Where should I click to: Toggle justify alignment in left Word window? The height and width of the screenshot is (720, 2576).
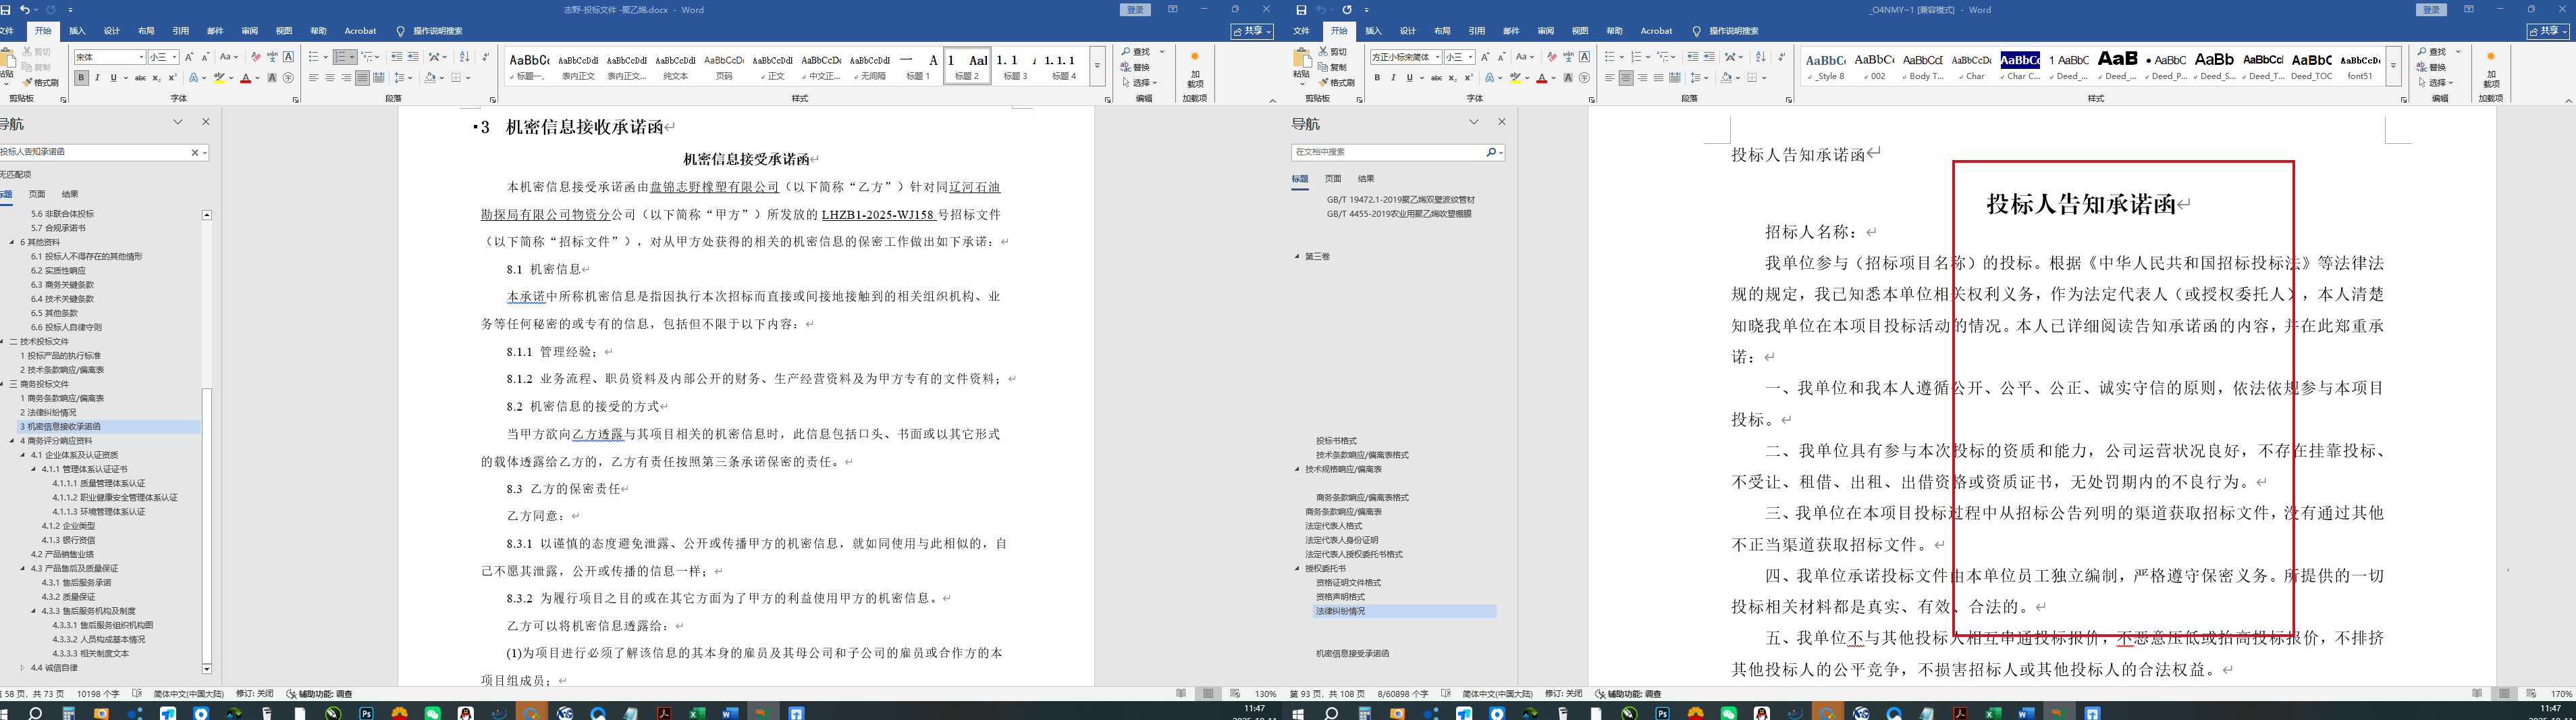coord(362,78)
